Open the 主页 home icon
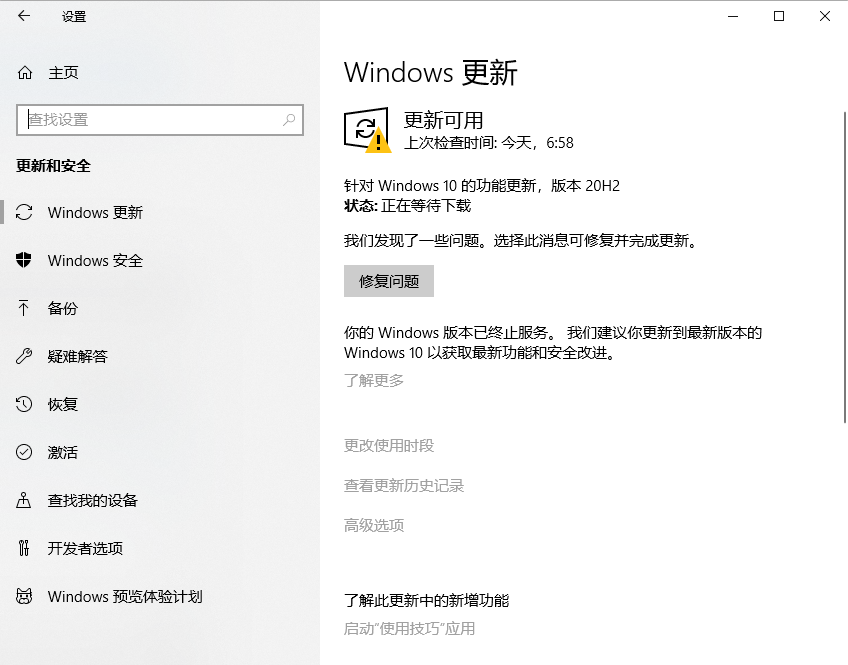 pos(25,72)
